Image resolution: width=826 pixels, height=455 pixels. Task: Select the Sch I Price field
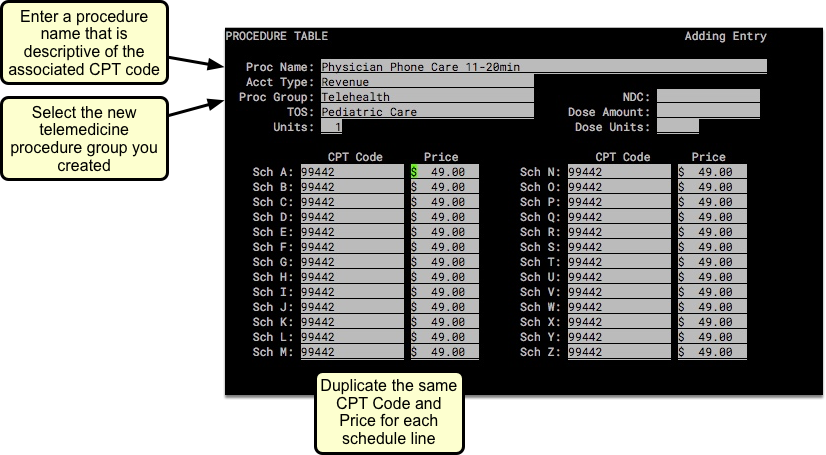[x=445, y=292]
